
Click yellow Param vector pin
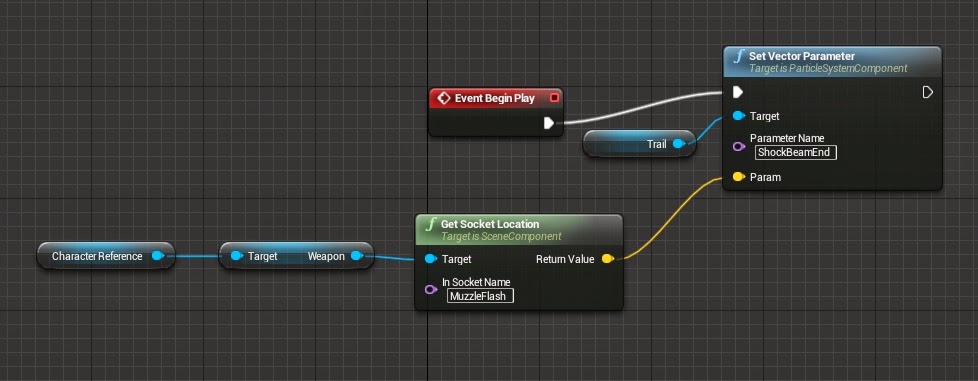(739, 177)
